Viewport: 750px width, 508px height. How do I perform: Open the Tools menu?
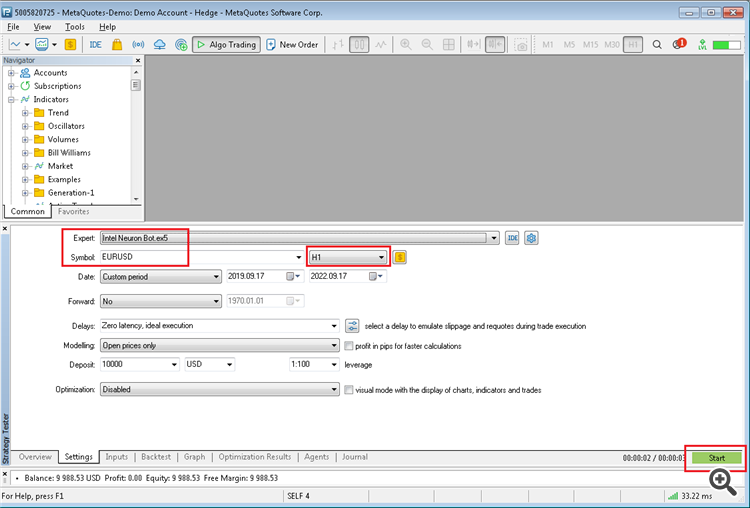point(75,27)
